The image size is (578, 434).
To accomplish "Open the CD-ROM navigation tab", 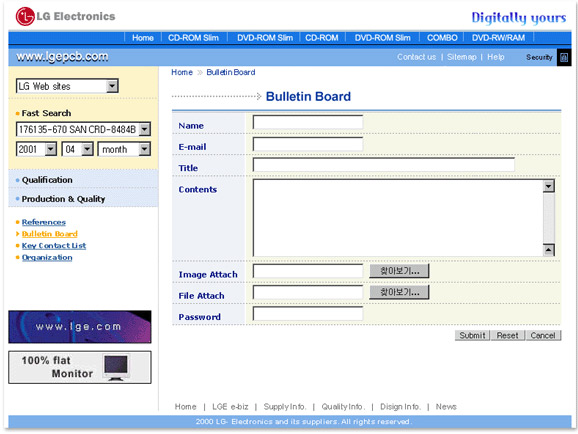I will [x=321, y=38].
